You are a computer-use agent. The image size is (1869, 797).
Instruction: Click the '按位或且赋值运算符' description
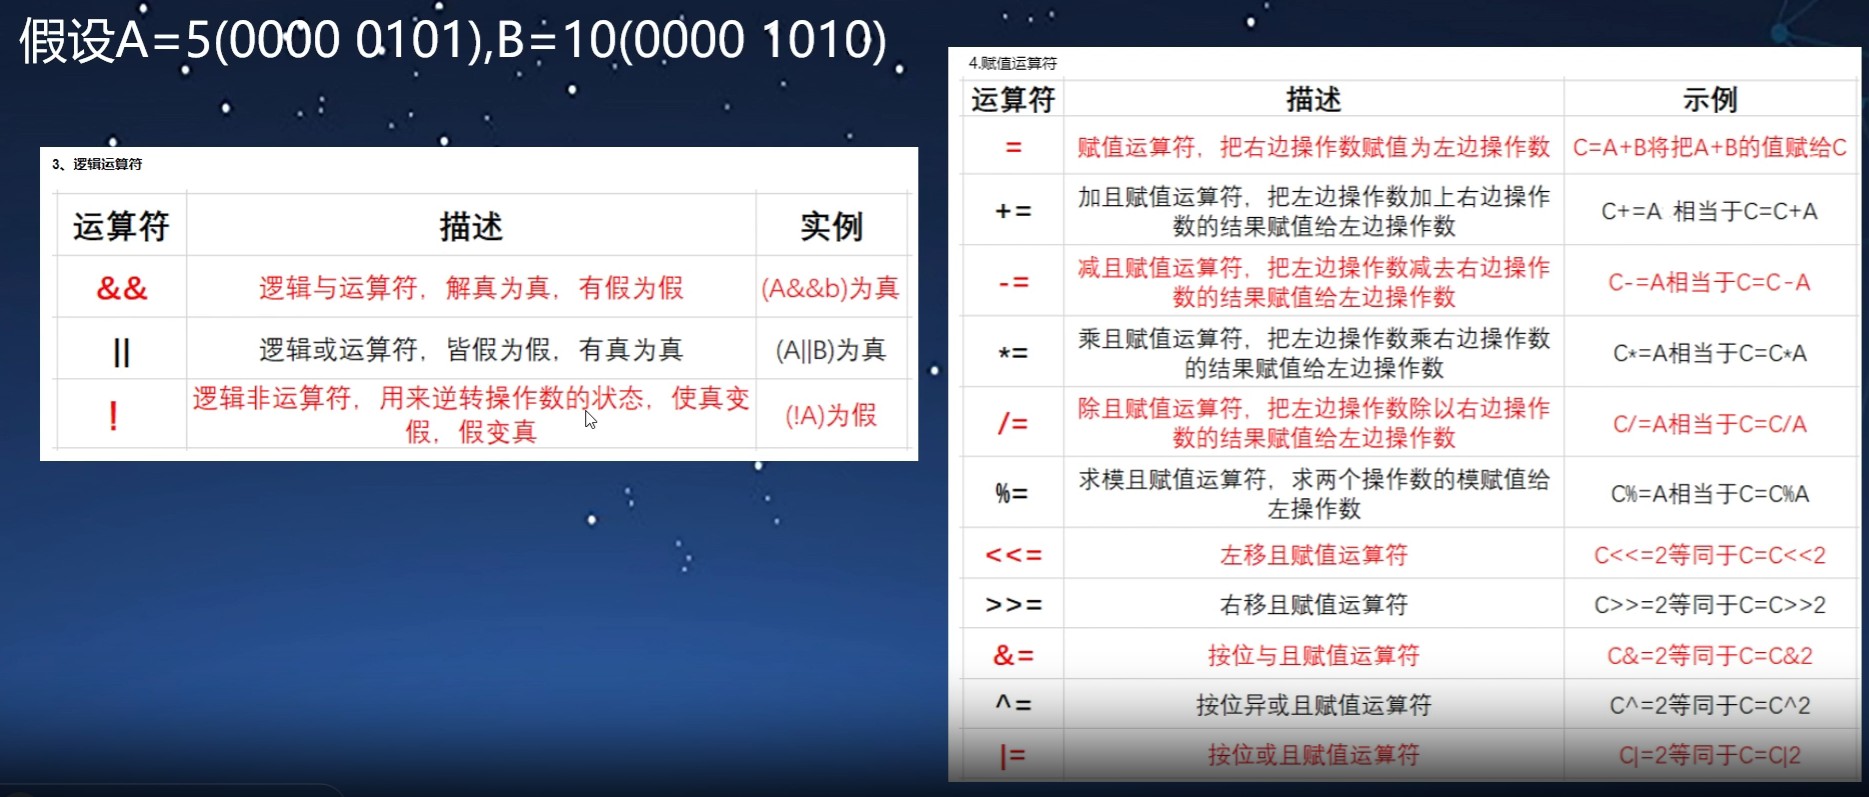pos(1314,755)
